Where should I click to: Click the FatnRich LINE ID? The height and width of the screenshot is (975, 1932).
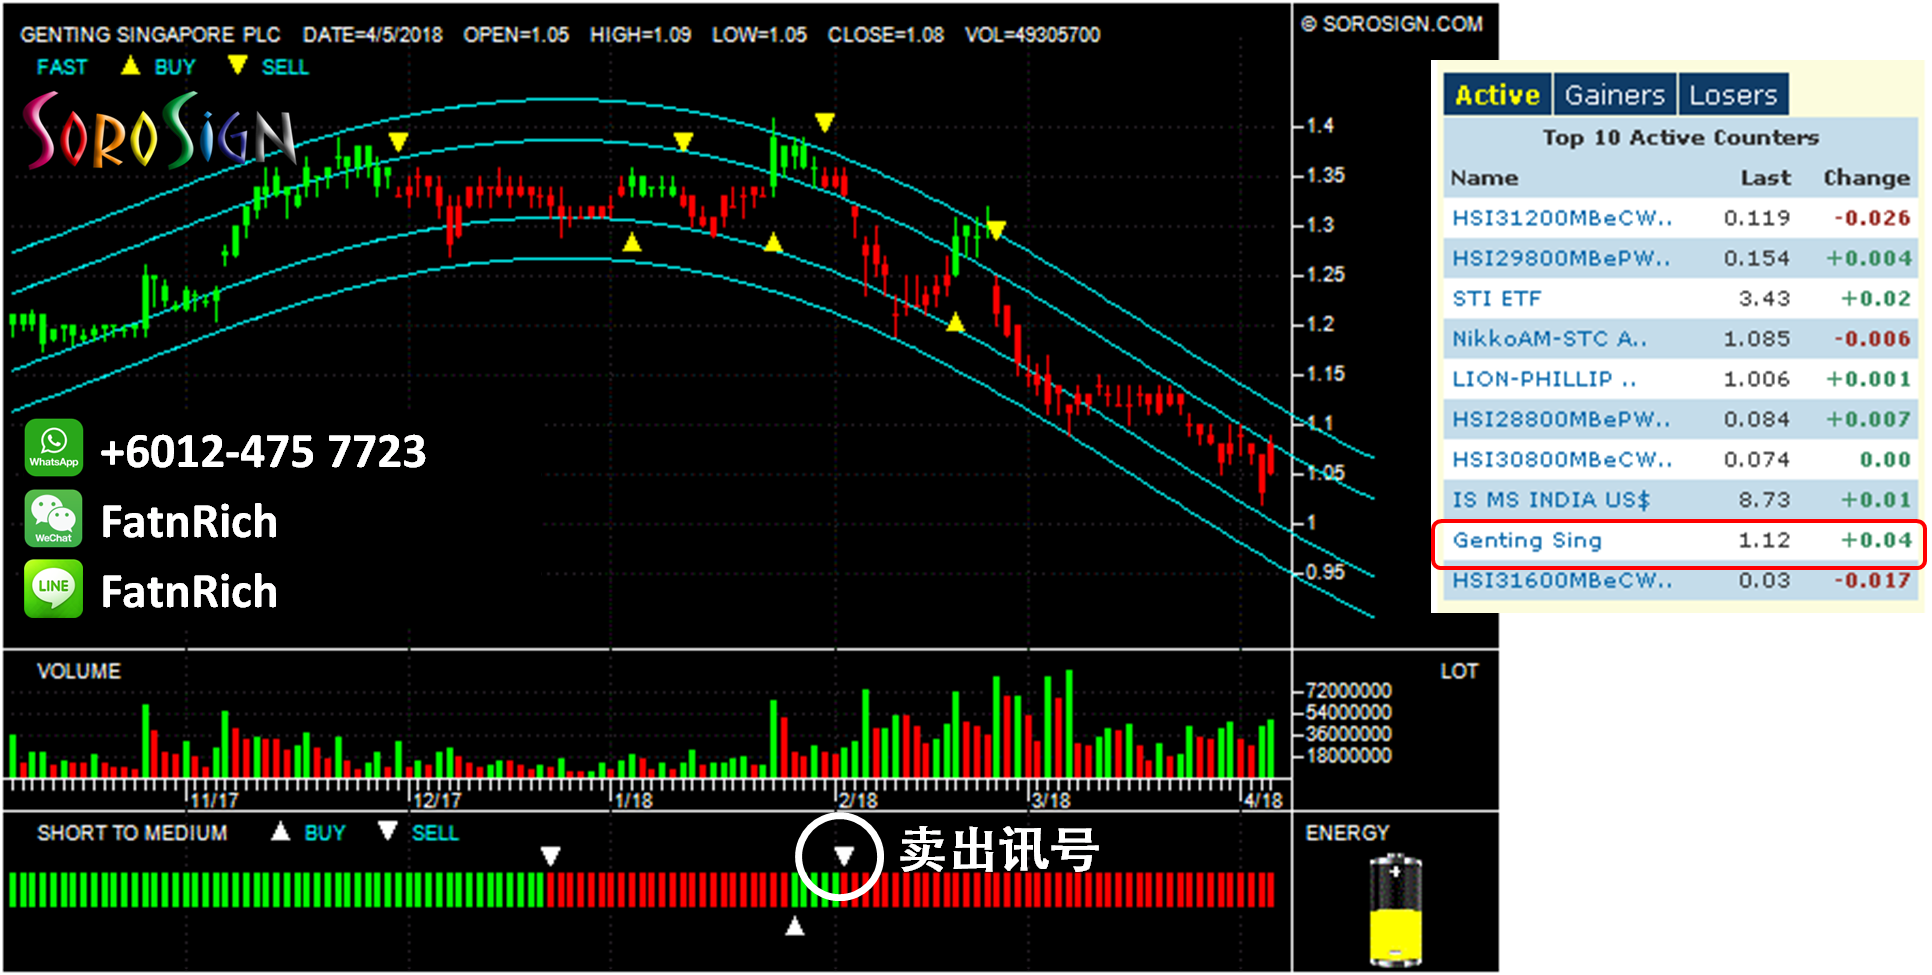click(189, 591)
